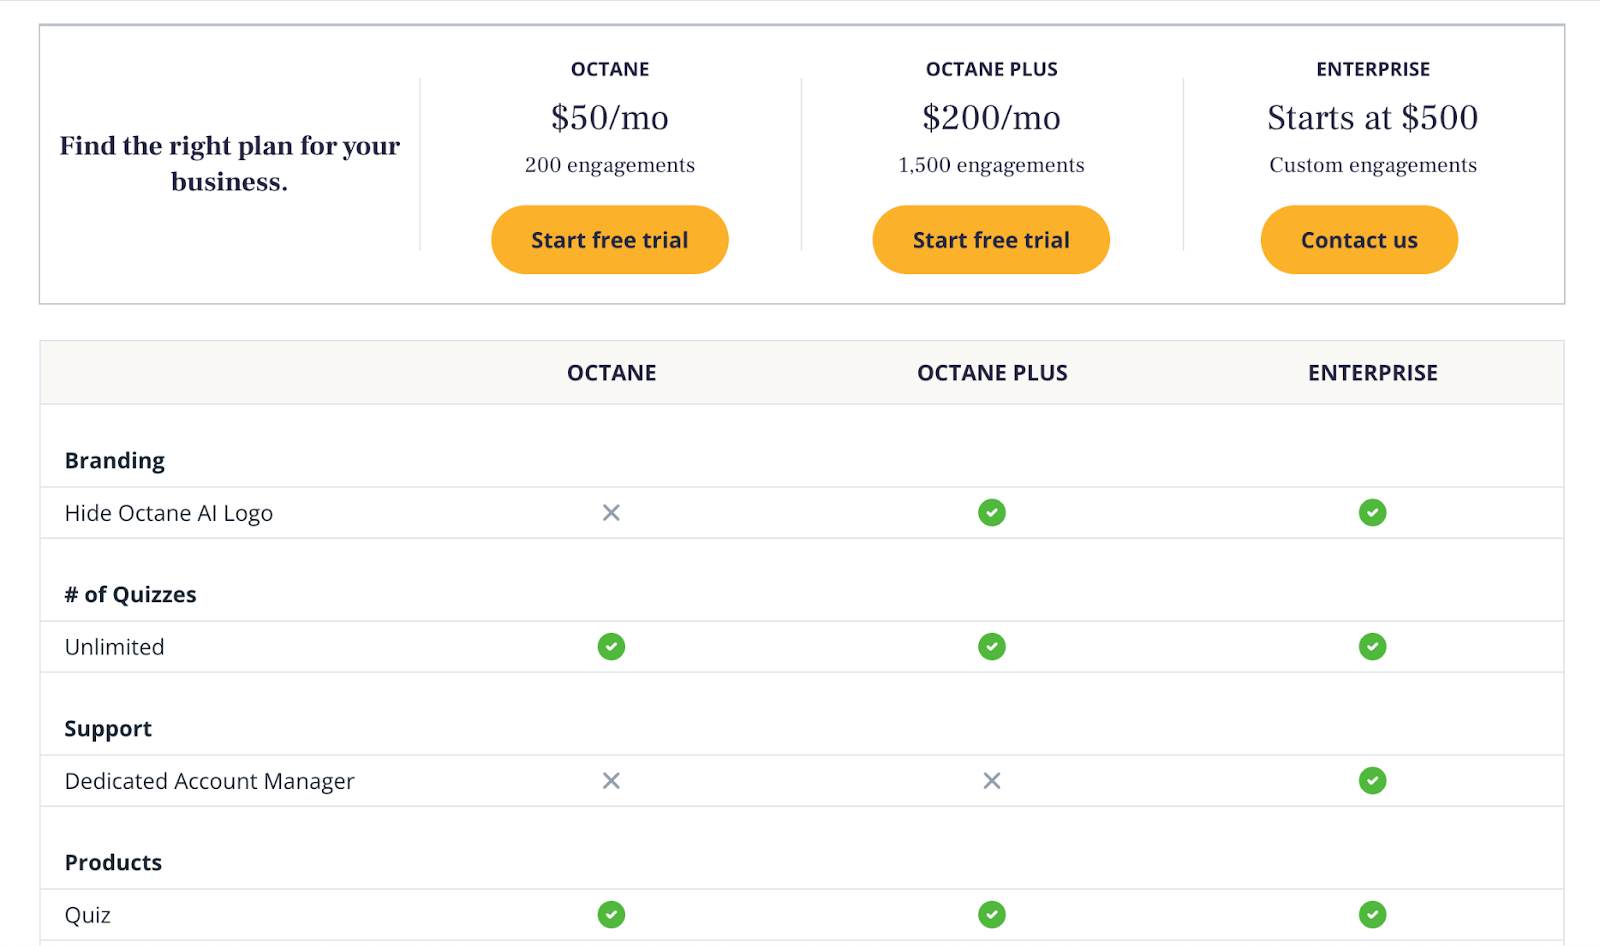Click Octane Plus checkmark in Unlimited quizzes row
This screenshot has width=1600, height=946.
click(992, 647)
